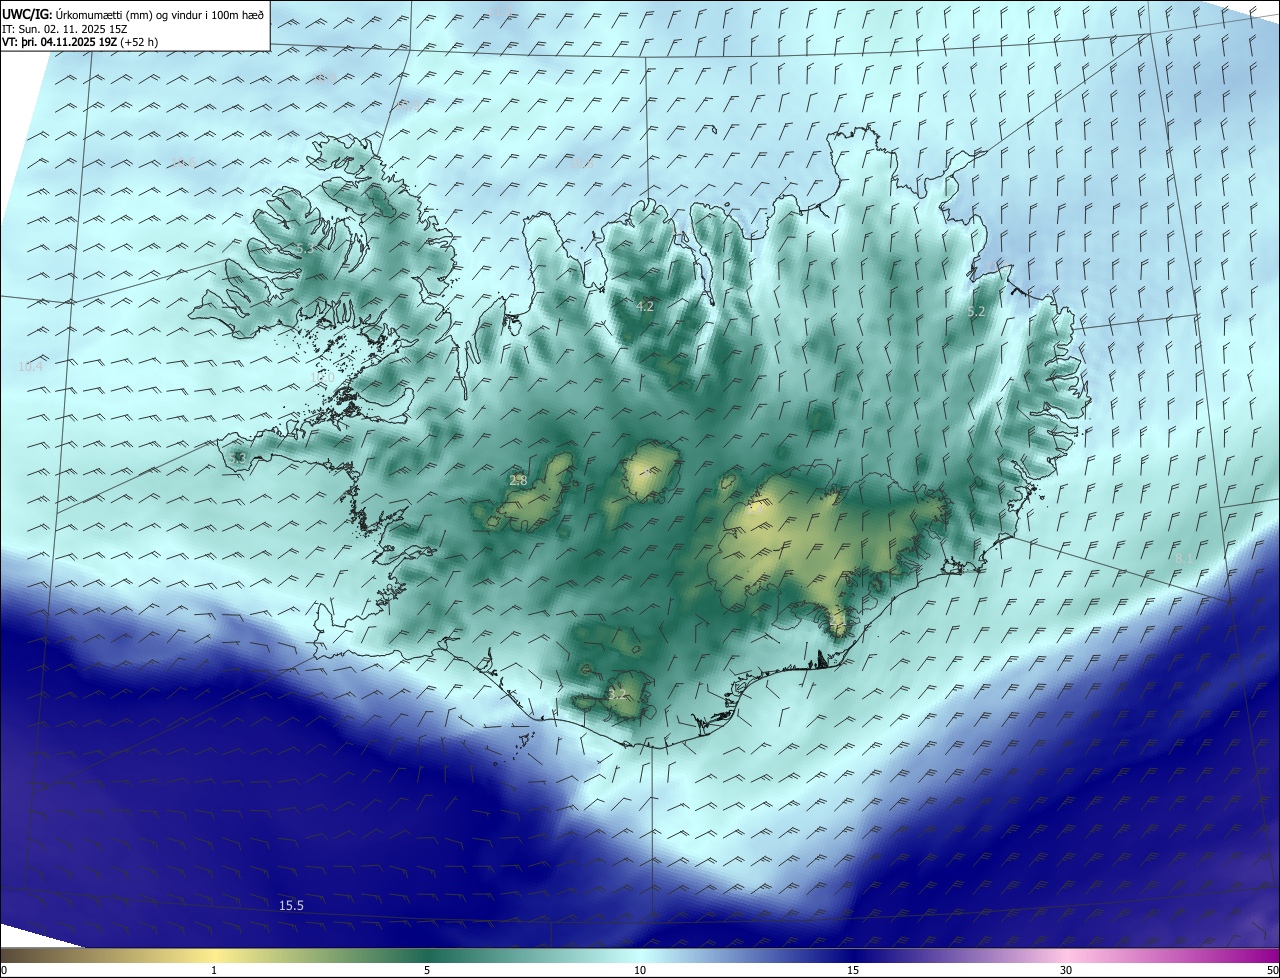Click the 15 label on the color scale
The image size is (1280, 978).
coord(853,970)
